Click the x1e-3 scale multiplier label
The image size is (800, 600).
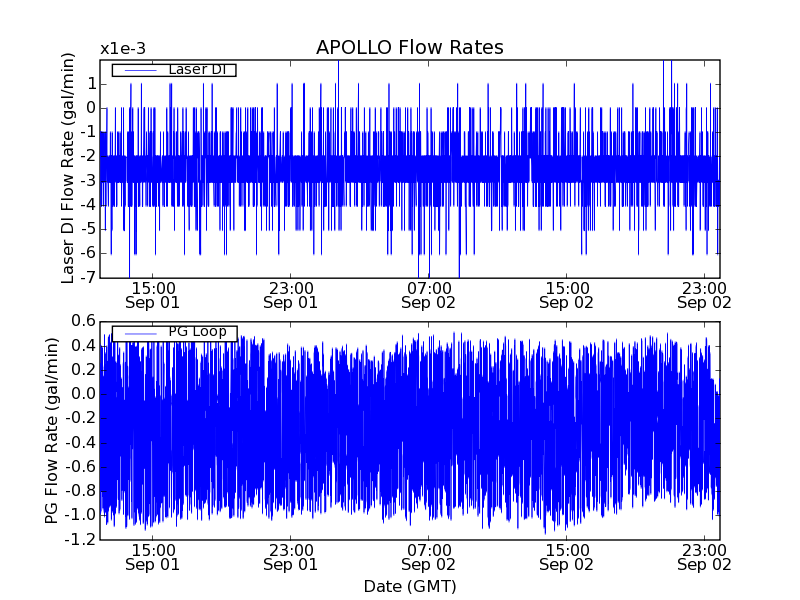click(x=123, y=49)
